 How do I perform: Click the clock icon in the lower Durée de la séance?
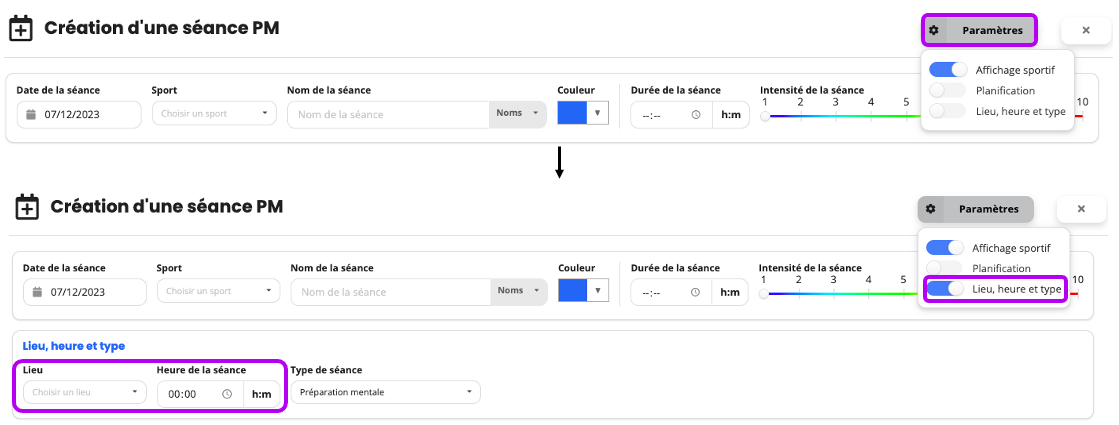click(x=695, y=292)
